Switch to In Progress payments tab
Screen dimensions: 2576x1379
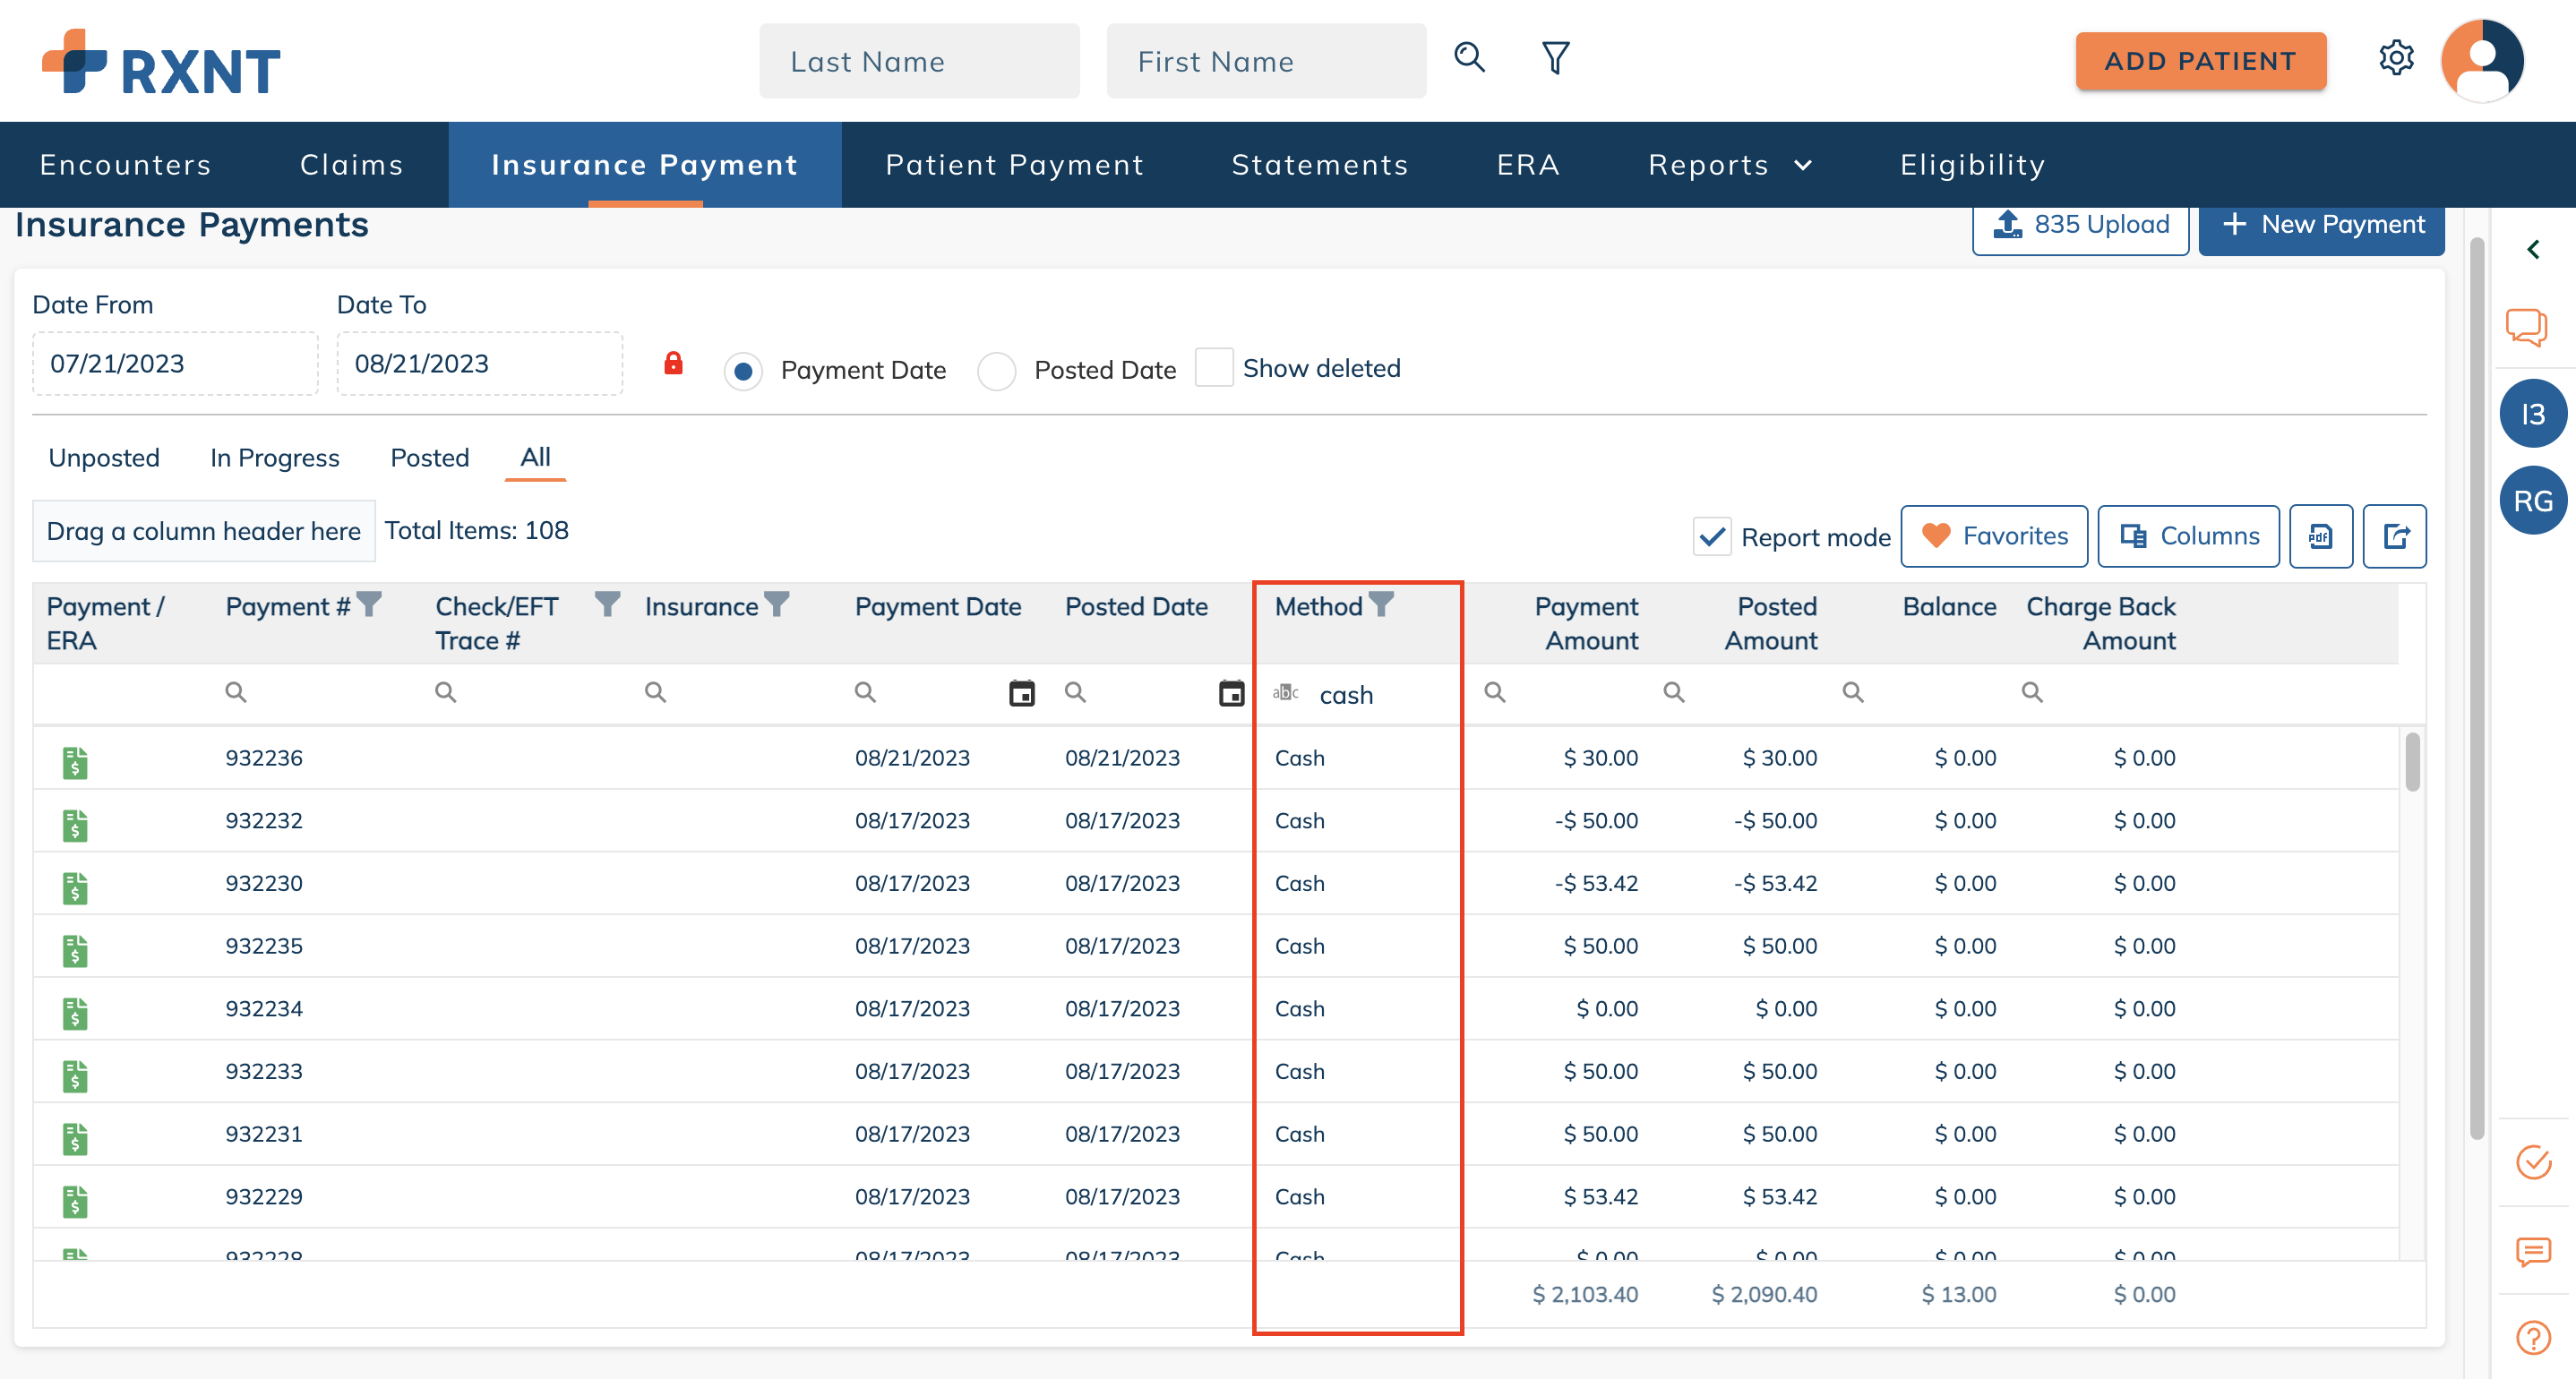[x=275, y=457]
